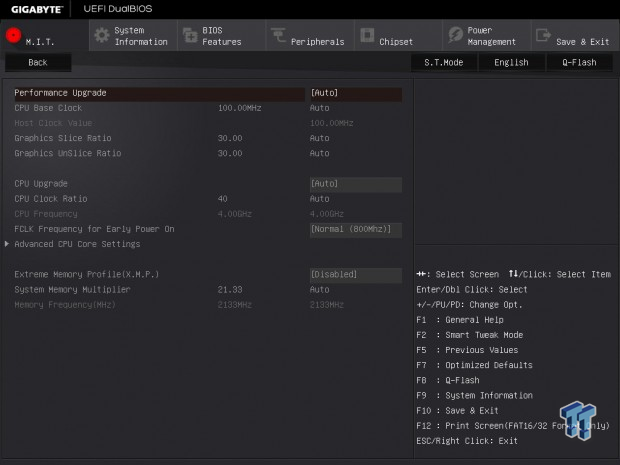Click the Power Management leaf icon
Image resolution: width=620 pixels, height=465 pixels.
pyautogui.click(x=456, y=35)
